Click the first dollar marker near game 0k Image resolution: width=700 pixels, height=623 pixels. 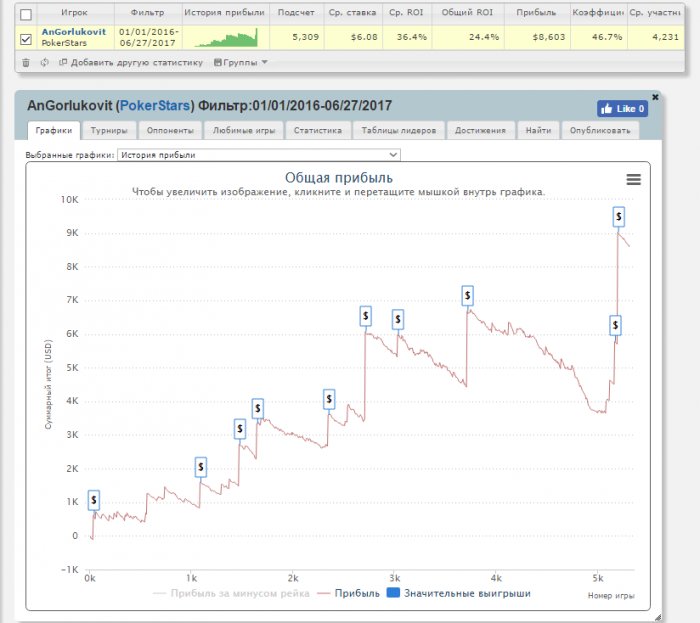[94, 500]
